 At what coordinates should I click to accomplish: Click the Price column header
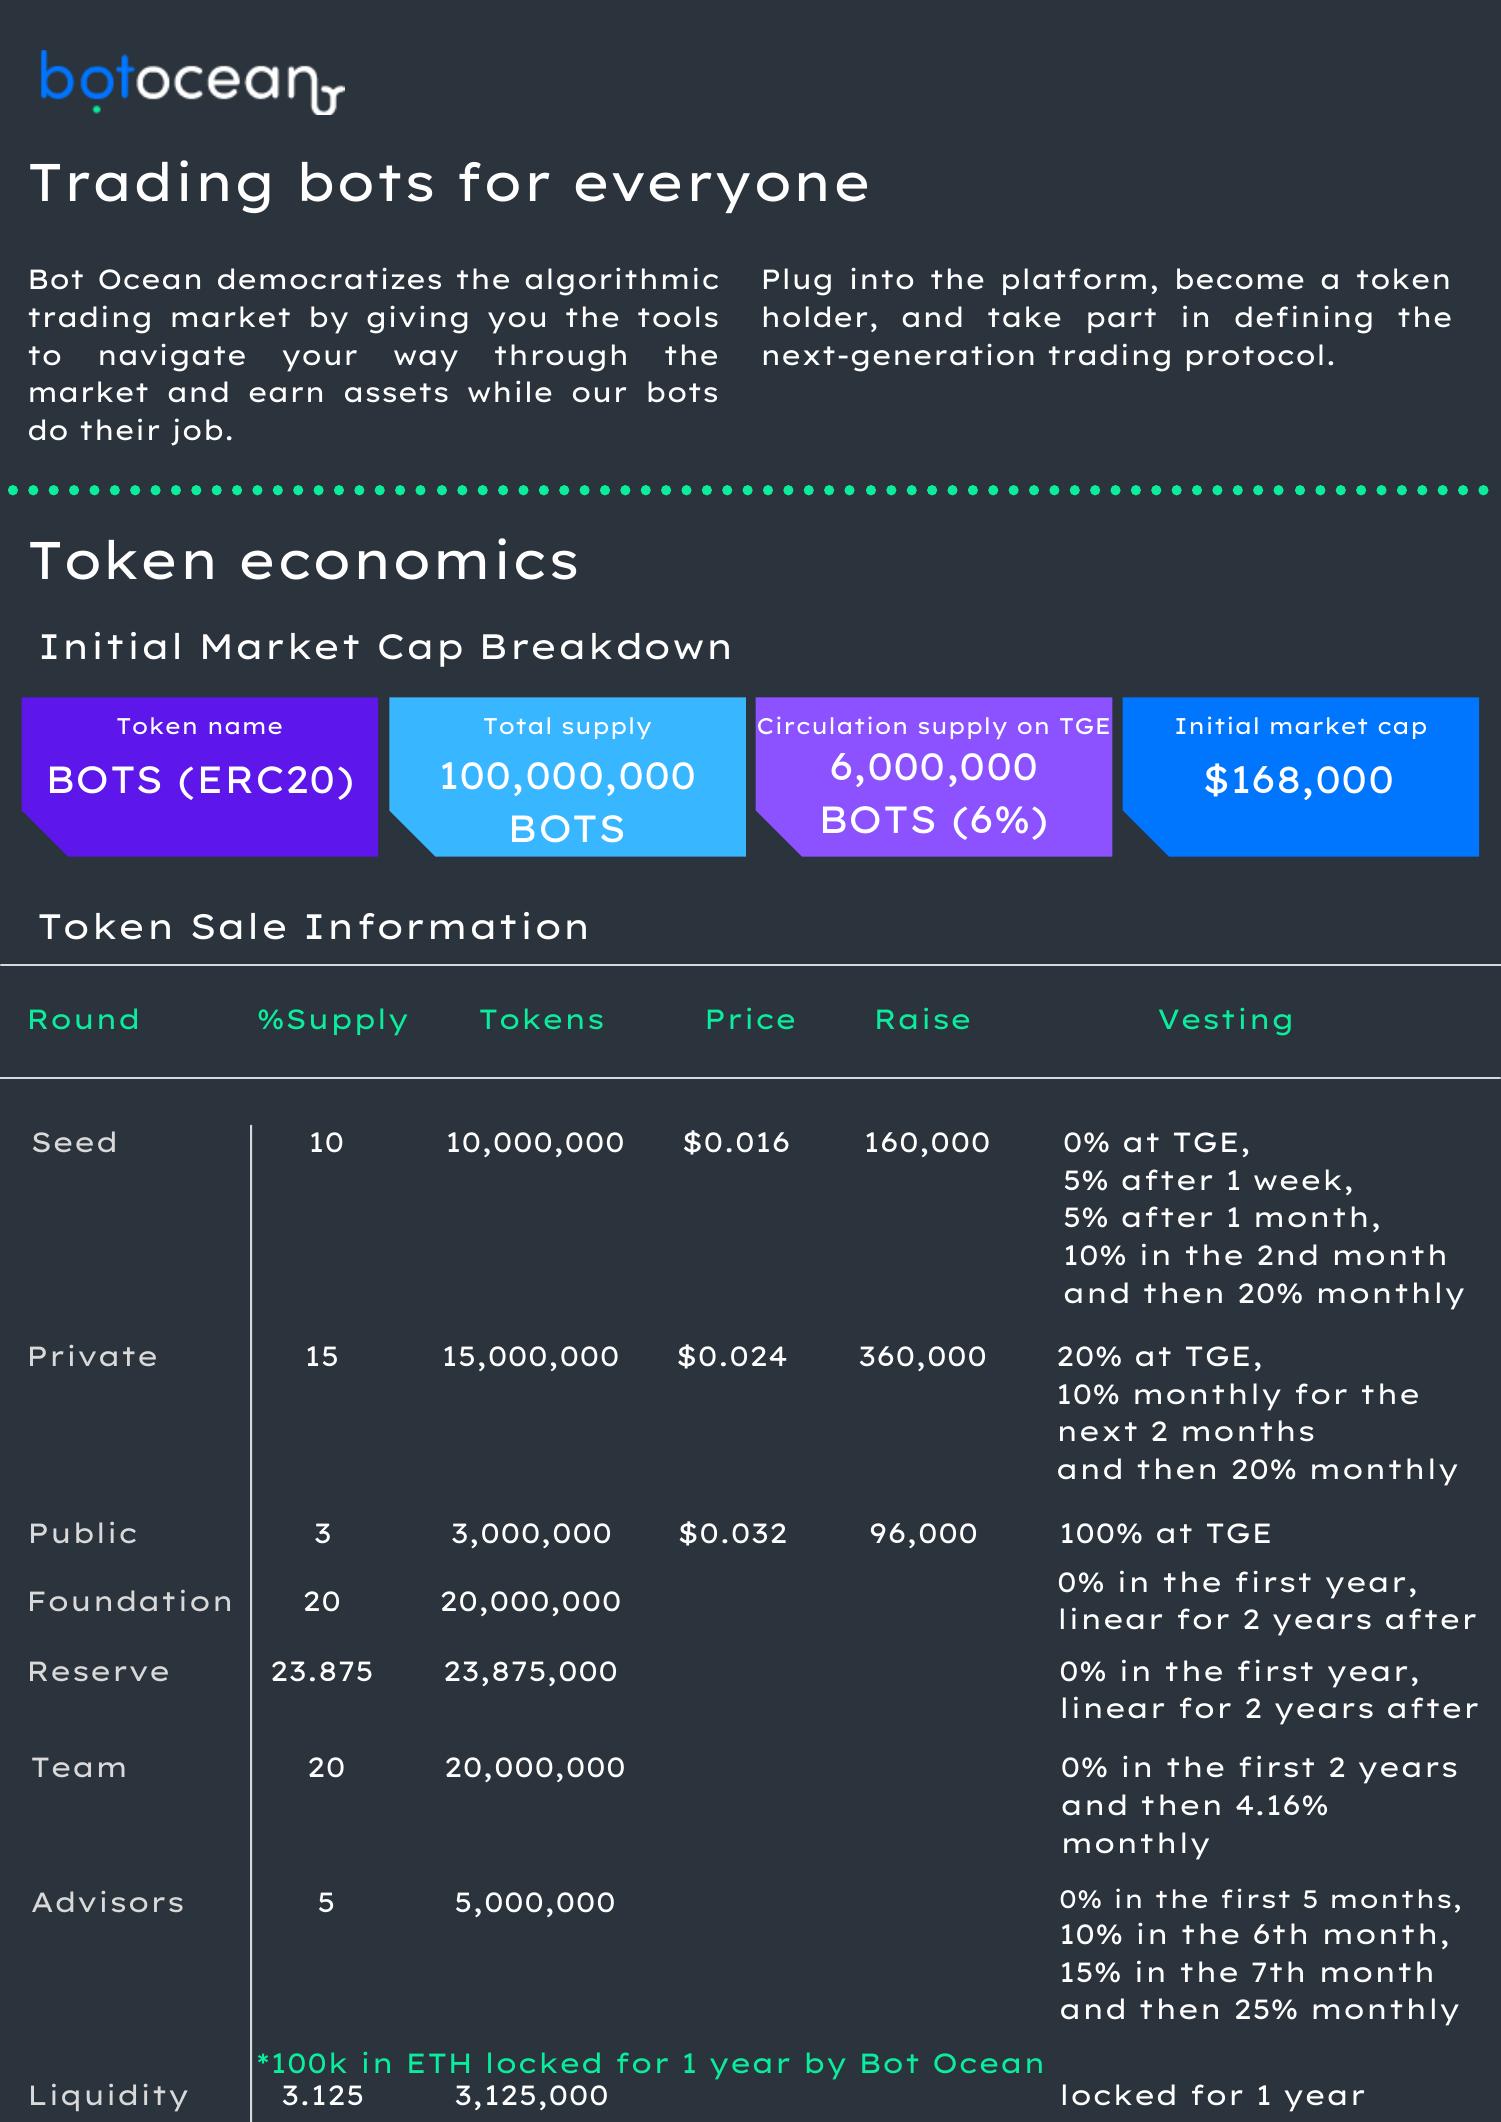[x=750, y=1020]
